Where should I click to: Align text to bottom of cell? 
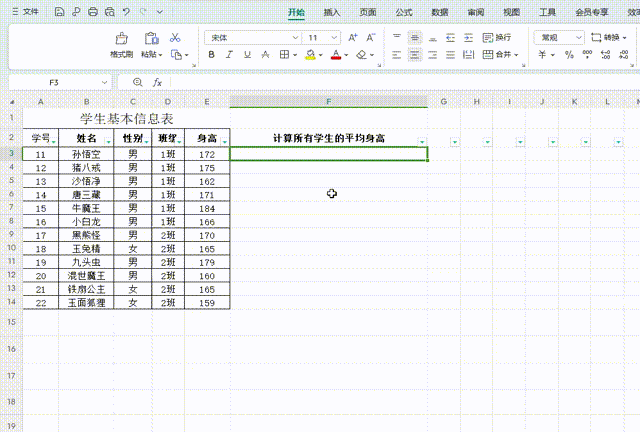click(433, 38)
